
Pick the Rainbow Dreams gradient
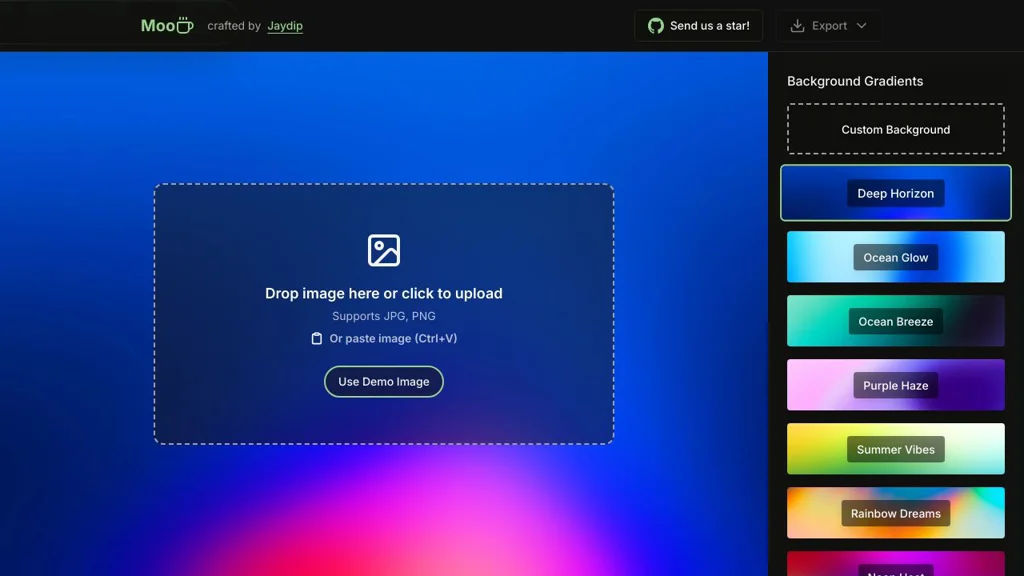click(895, 513)
